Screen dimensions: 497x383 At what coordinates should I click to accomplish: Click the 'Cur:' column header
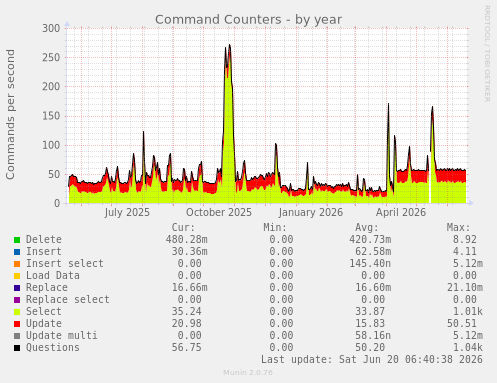click(x=183, y=227)
